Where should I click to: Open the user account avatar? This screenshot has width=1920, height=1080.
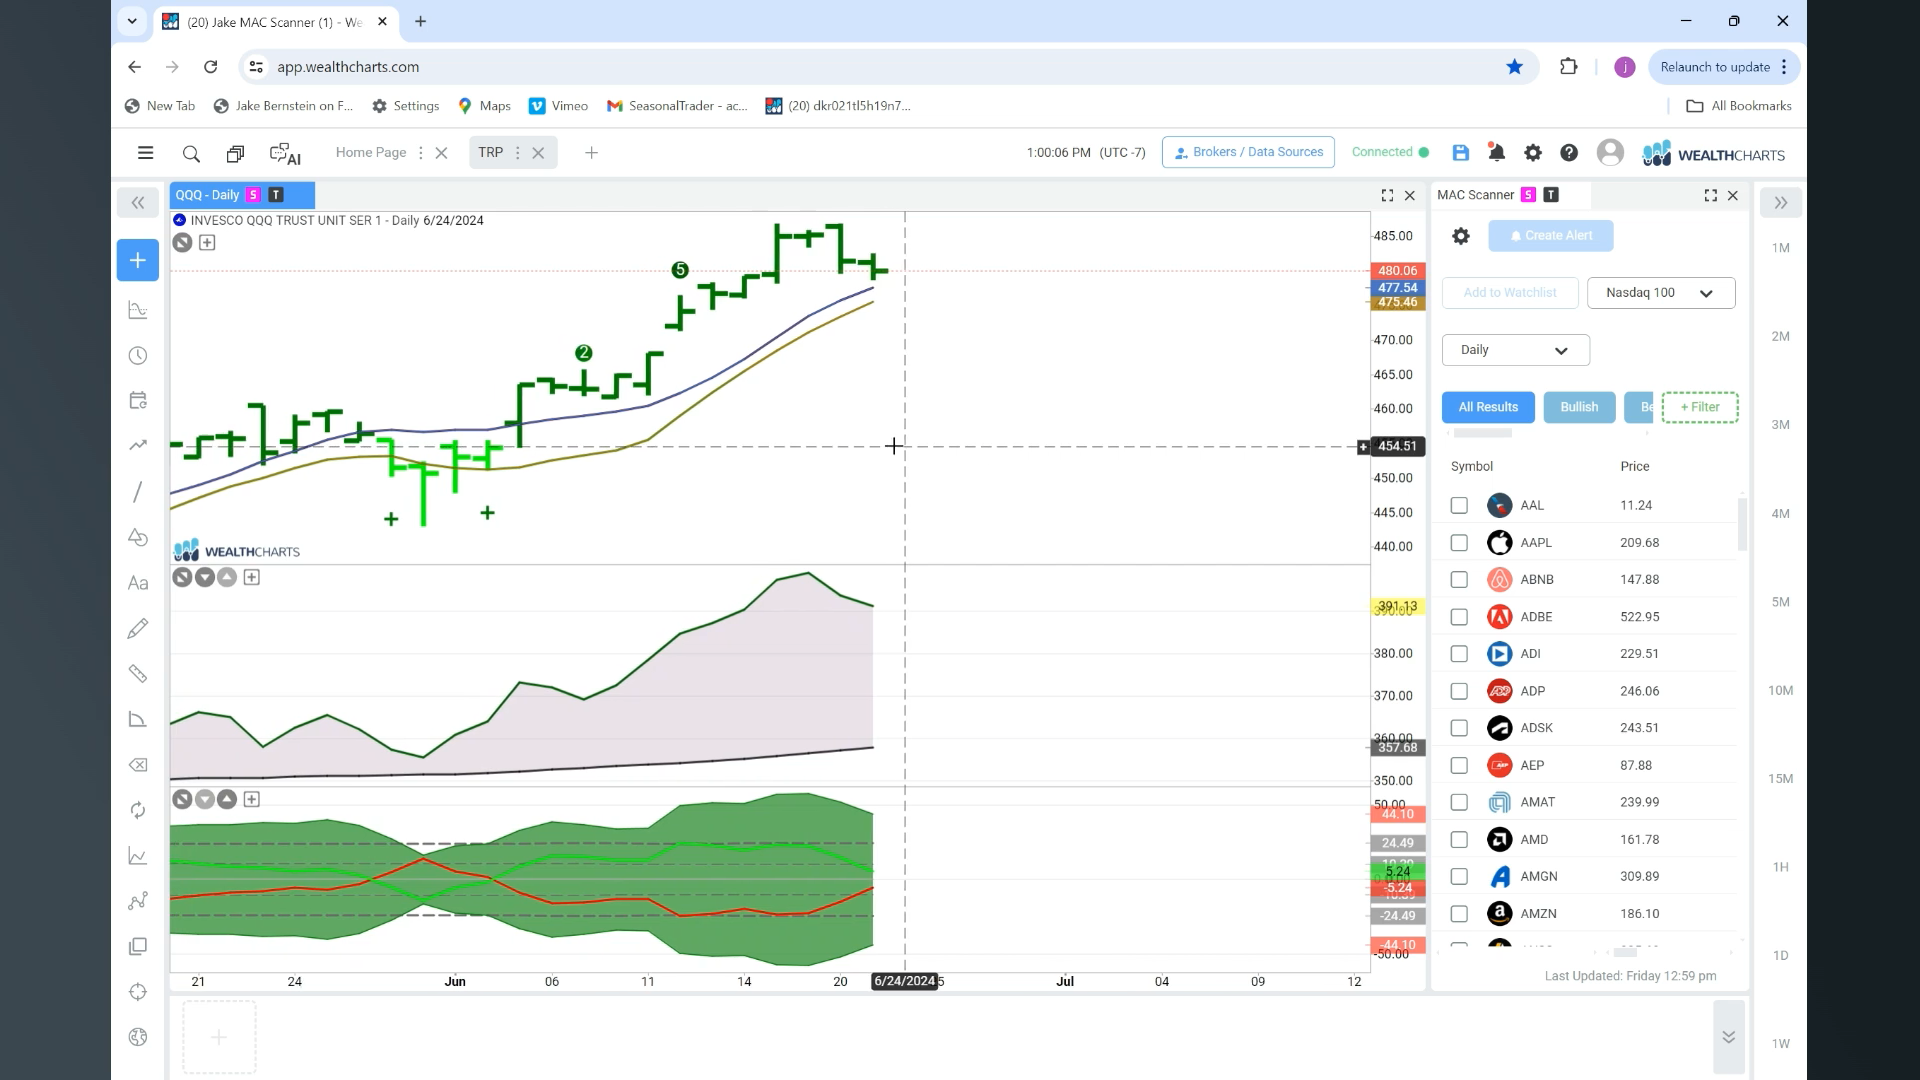point(1610,152)
